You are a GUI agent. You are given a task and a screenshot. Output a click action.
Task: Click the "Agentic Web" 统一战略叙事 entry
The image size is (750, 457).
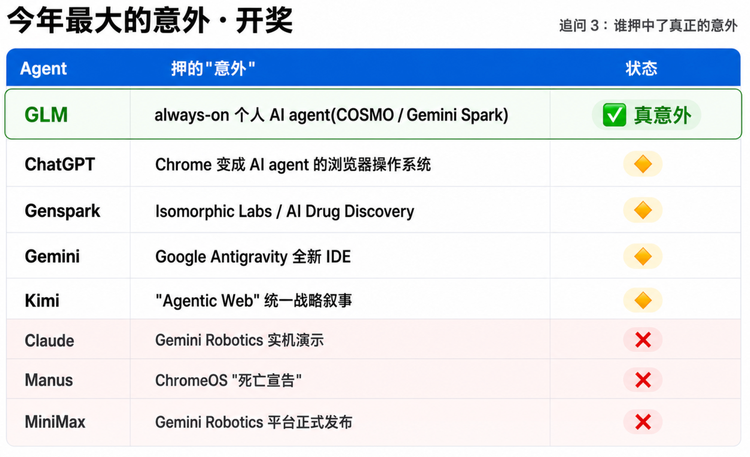254,301
